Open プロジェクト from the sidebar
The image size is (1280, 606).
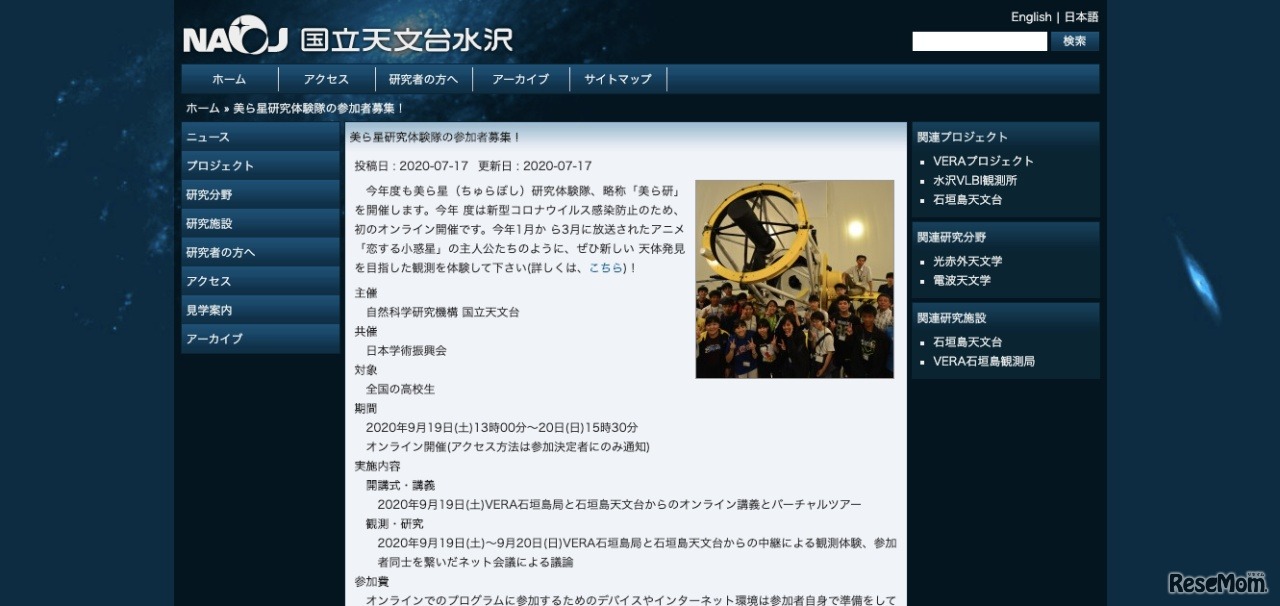point(260,166)
